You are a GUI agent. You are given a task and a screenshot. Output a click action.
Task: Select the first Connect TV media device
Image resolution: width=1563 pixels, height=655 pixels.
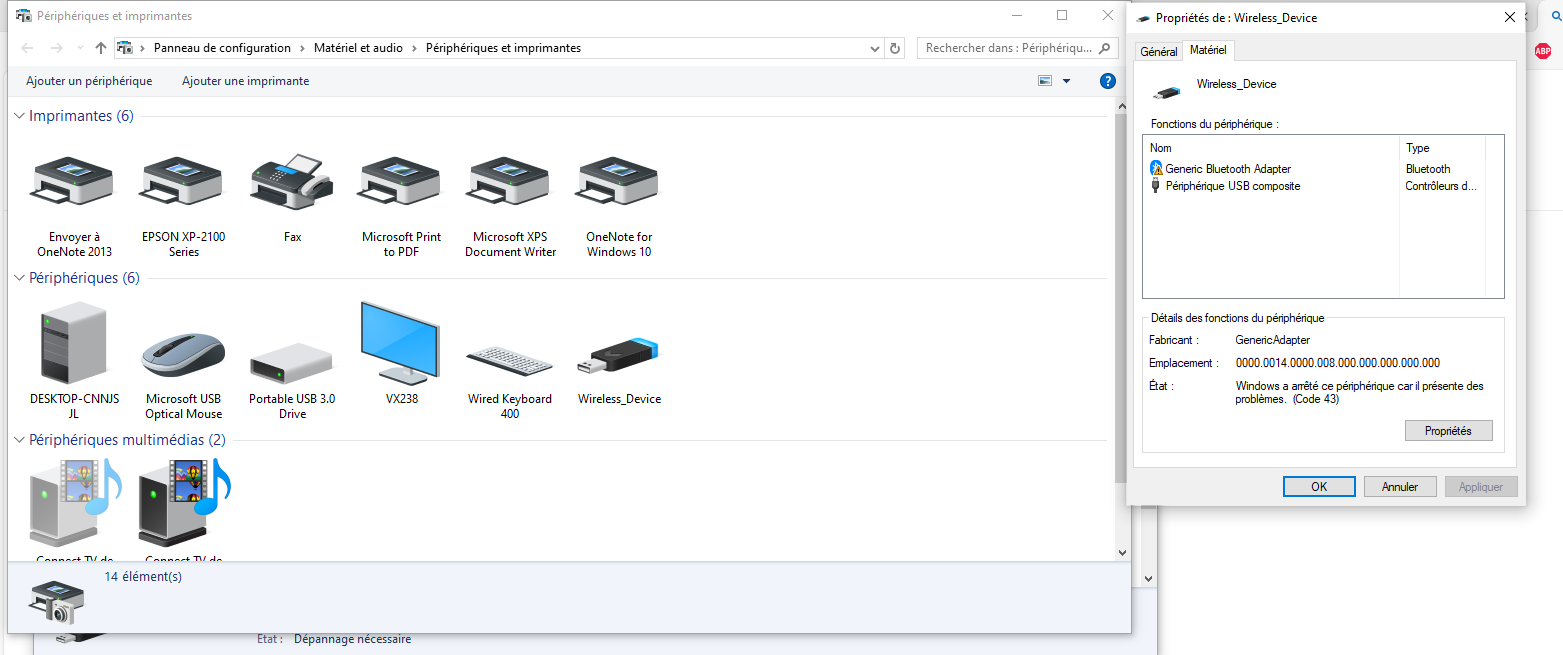coord(74,503)
